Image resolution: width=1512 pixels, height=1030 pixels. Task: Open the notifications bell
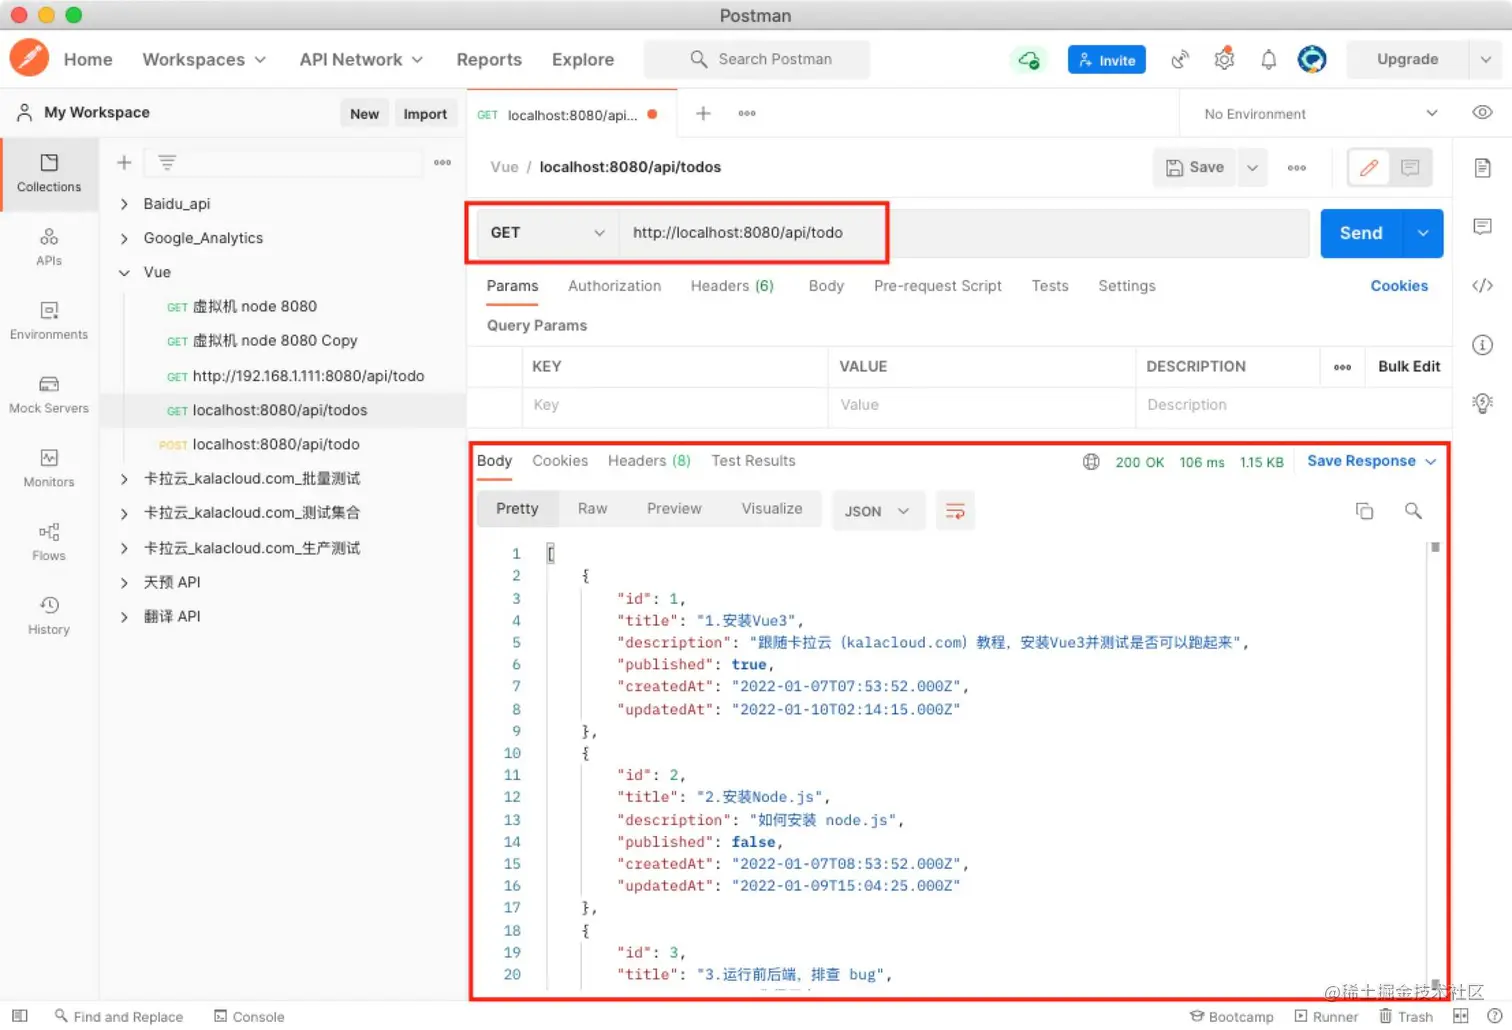click(1268, 60)
